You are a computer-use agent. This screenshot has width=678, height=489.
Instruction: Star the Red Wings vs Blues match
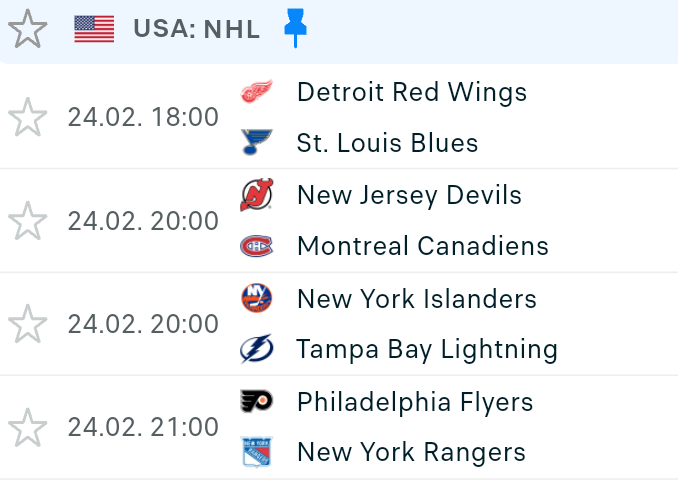tap(28, 118)
